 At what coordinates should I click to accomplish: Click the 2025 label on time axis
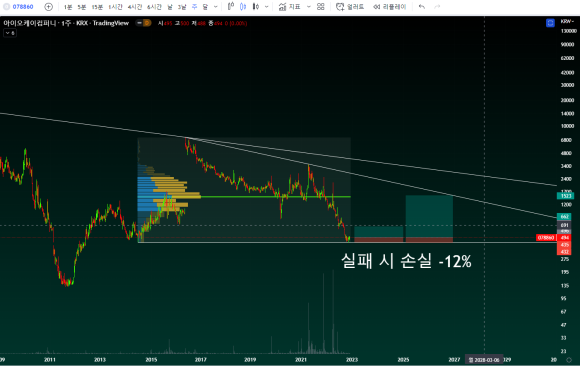point(403,359)
